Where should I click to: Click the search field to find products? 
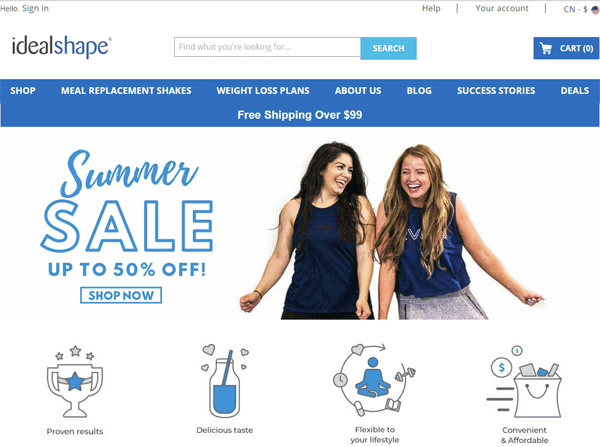pos(267,47)
